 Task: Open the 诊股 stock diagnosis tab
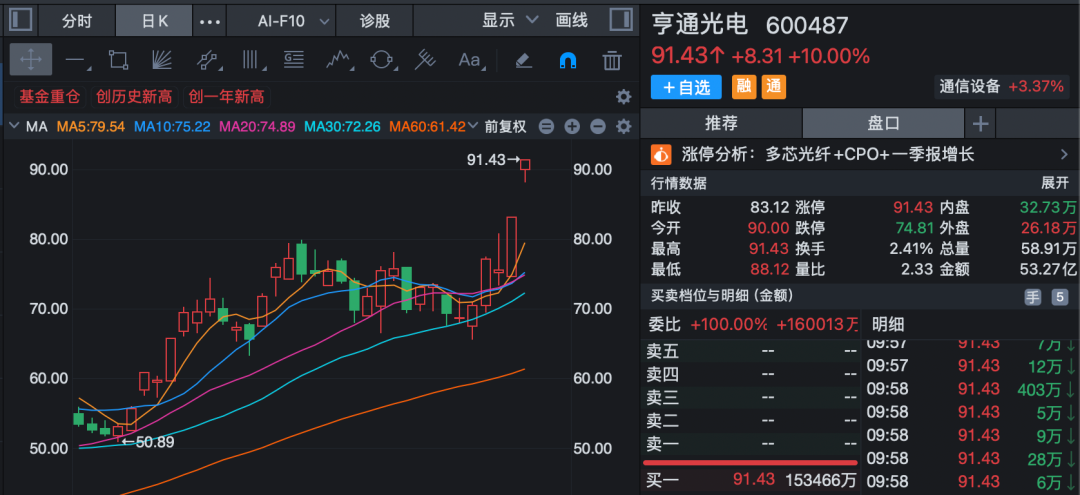click(375, 21)
